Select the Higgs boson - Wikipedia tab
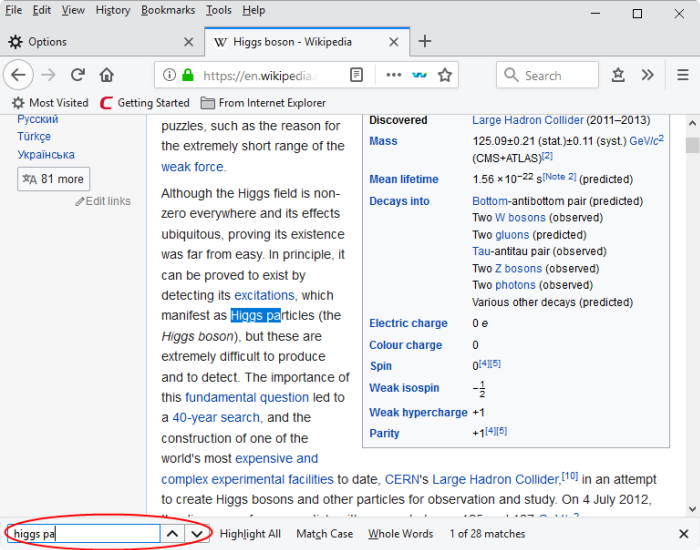 pos(307,42)
